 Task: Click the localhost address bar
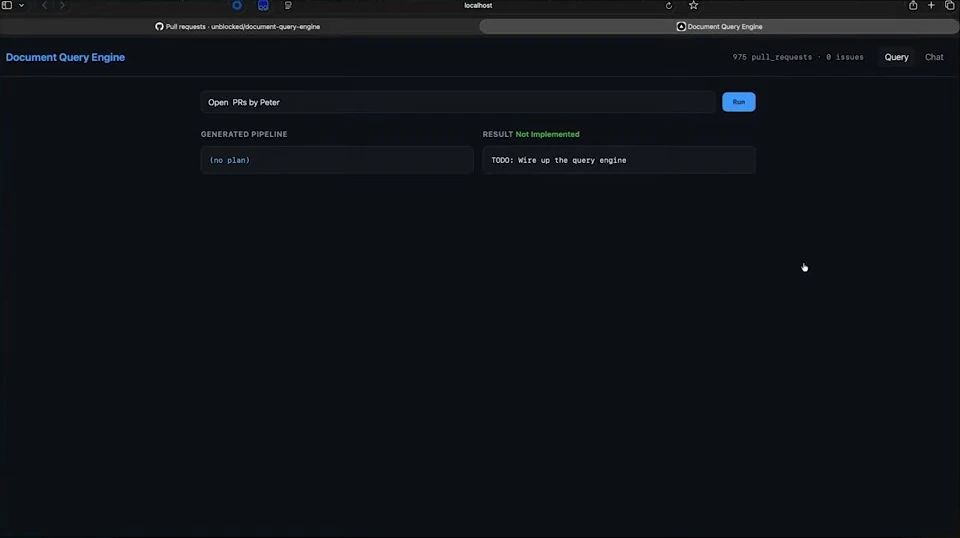click(478, 6)
